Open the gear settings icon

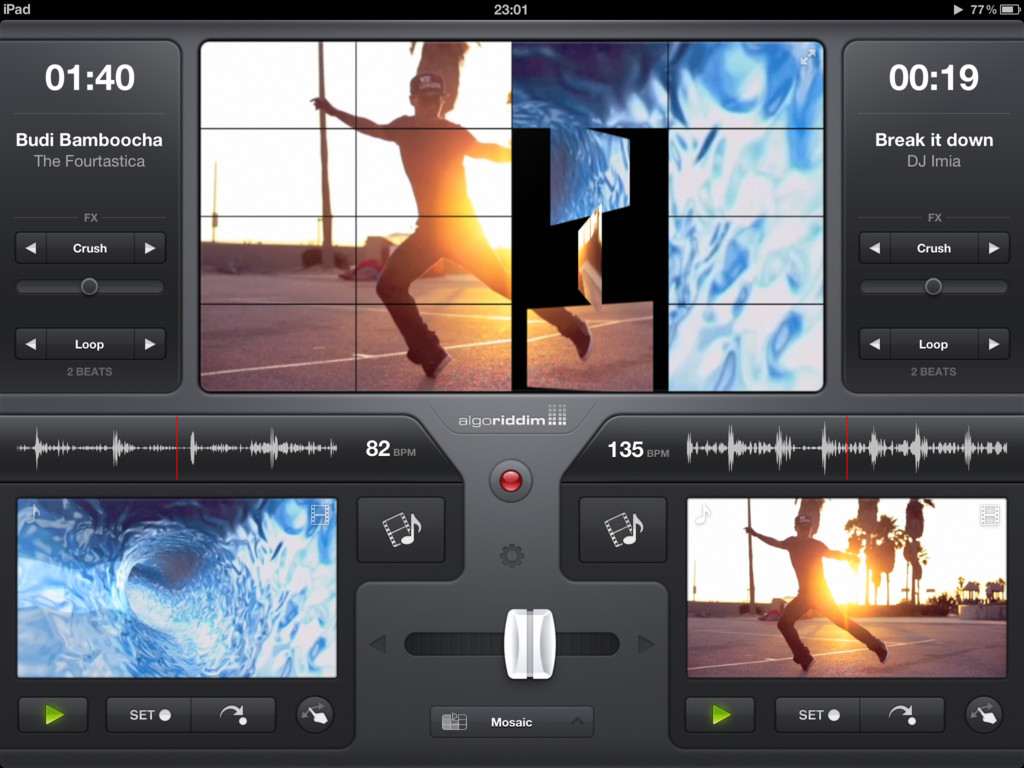(511, 556)
